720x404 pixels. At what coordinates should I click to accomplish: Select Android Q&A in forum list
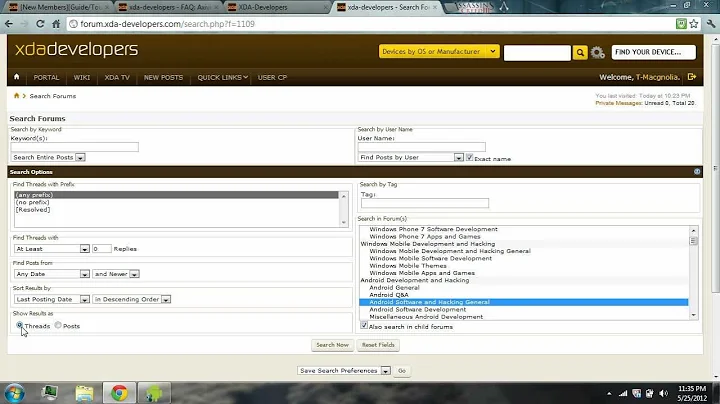click(389, 295)
